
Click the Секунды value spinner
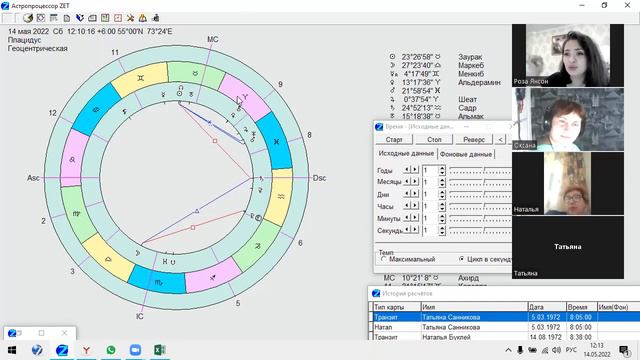point(442,230)
